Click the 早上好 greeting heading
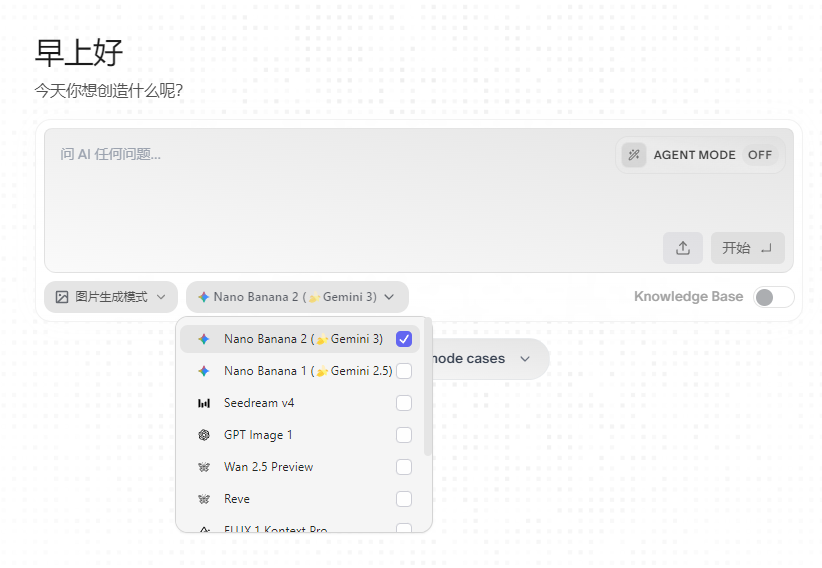The image size is (822, 568). (79, 52)
